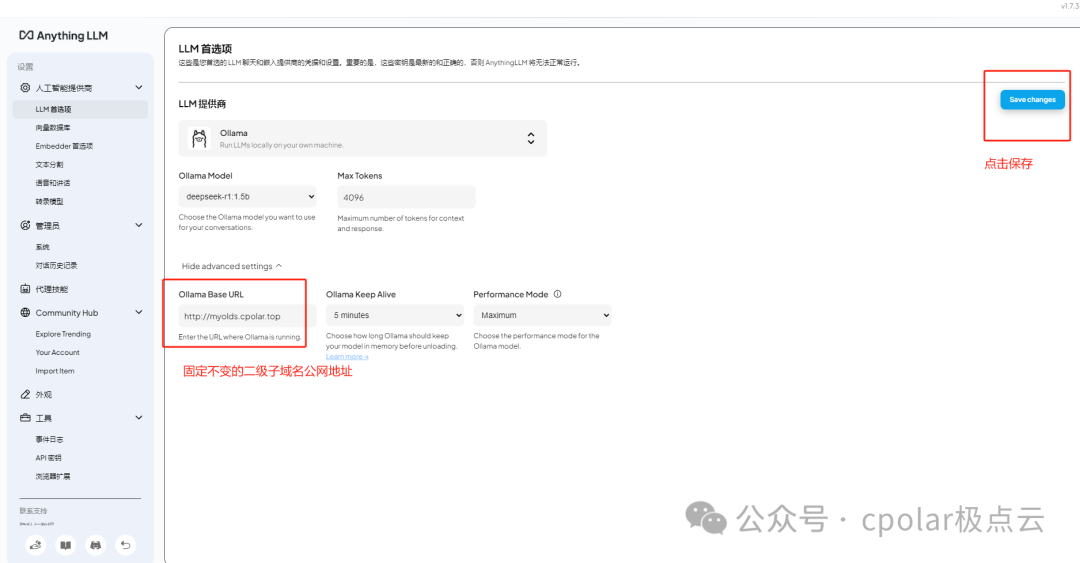
Task: Open 向量数据库 settings page
Action: pyautogui.click(x=53, y=127)
